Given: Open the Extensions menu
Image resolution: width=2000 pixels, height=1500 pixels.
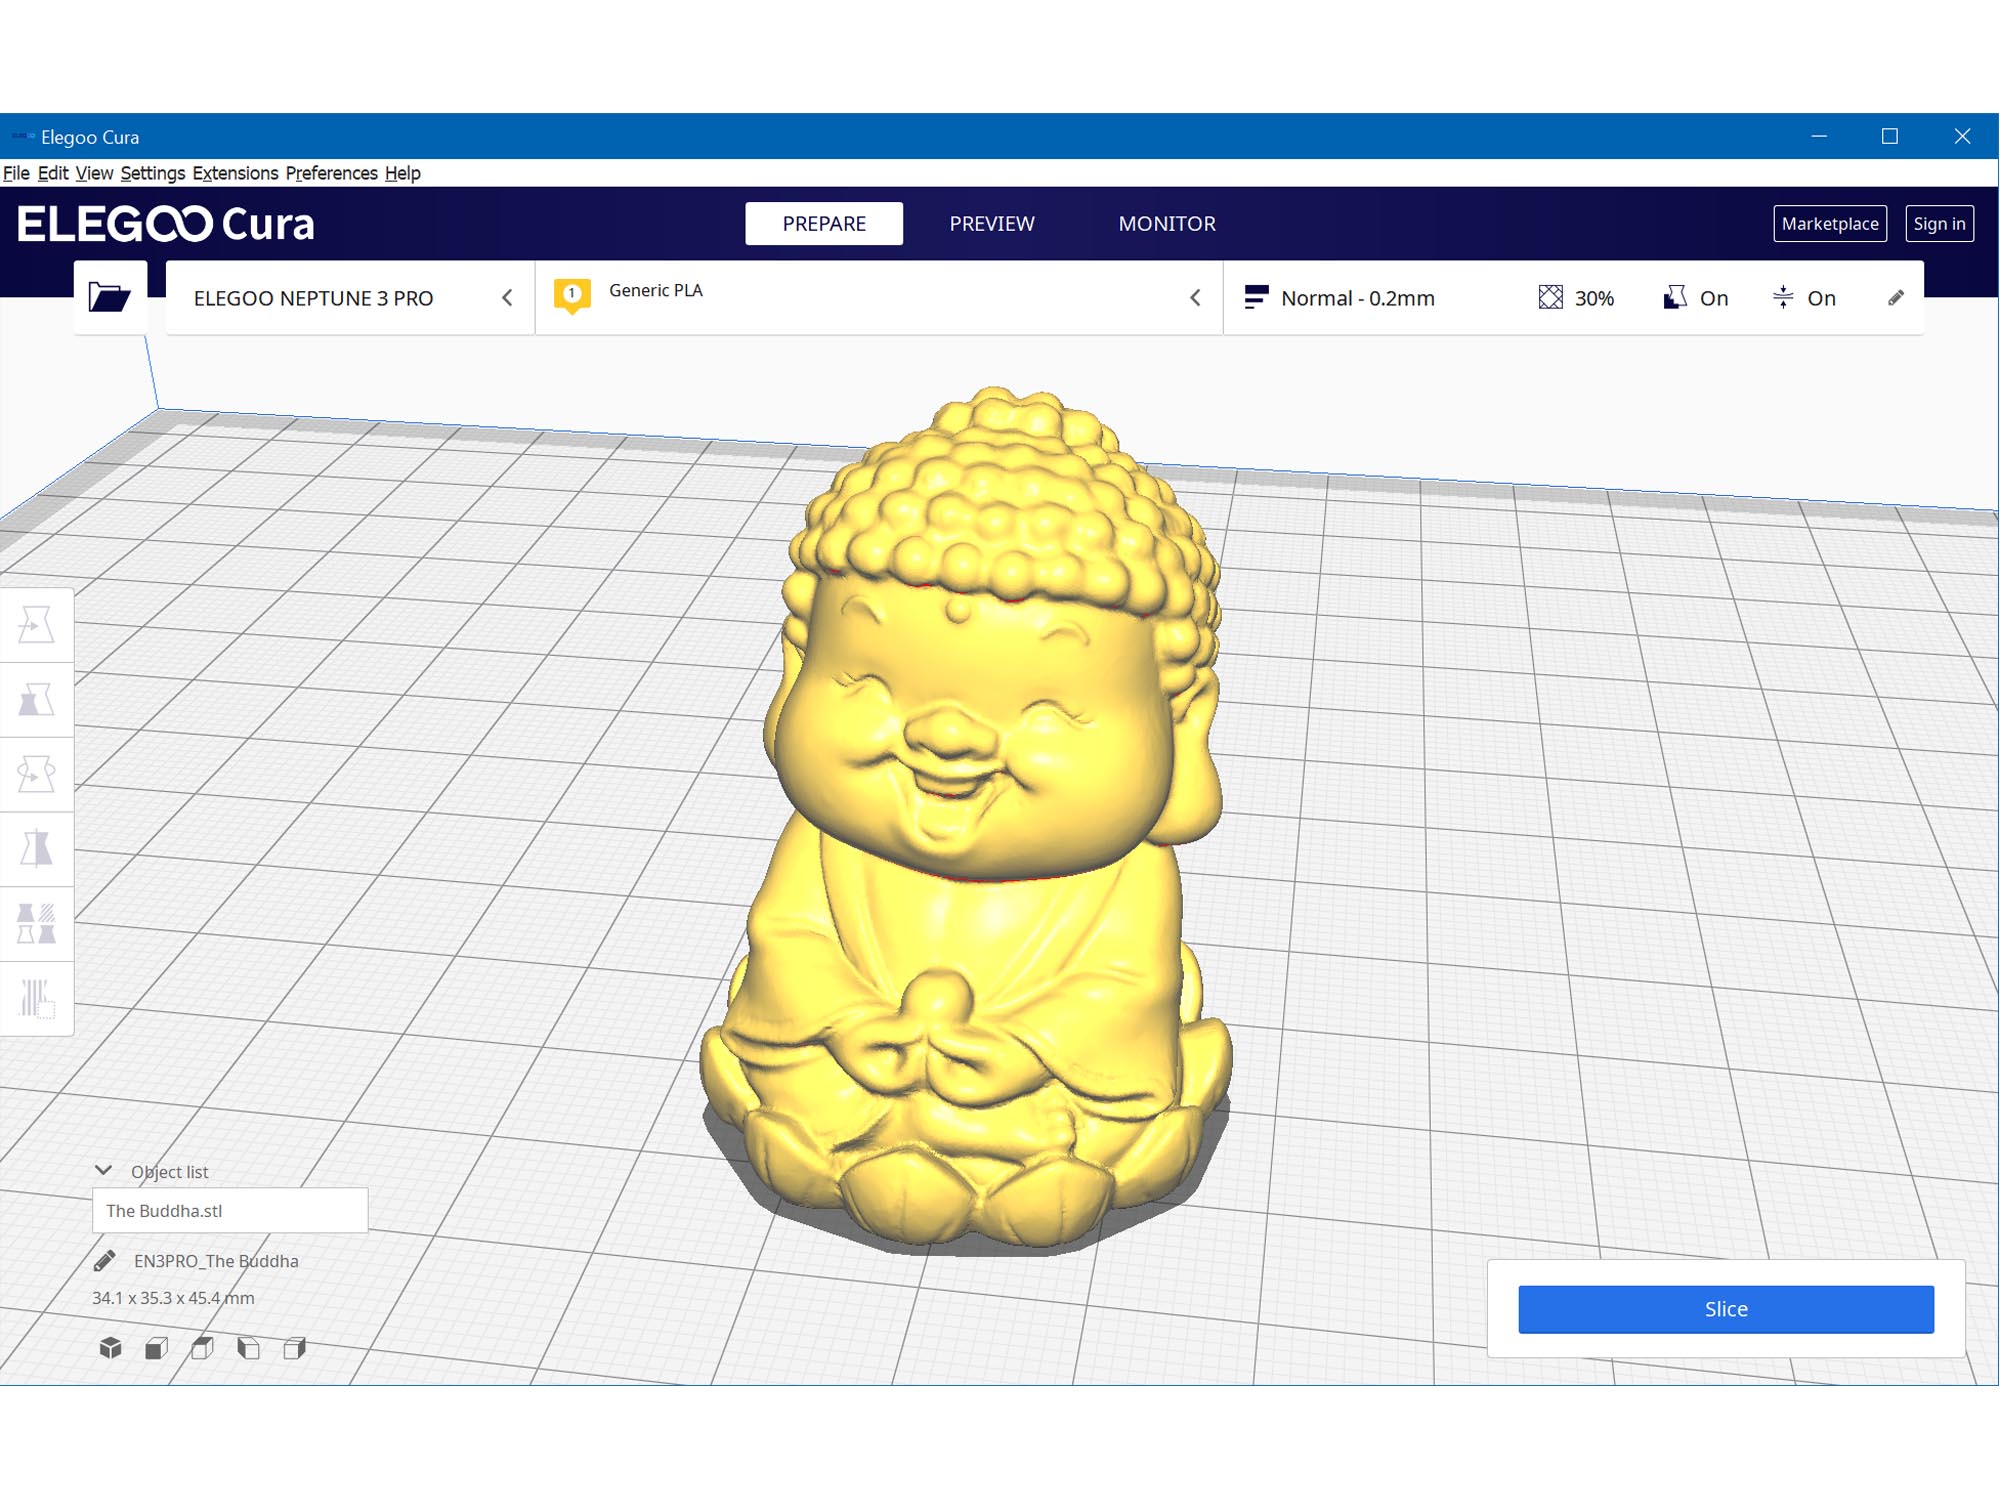Looking at the screenshot, I should click(x=235, y=173).
